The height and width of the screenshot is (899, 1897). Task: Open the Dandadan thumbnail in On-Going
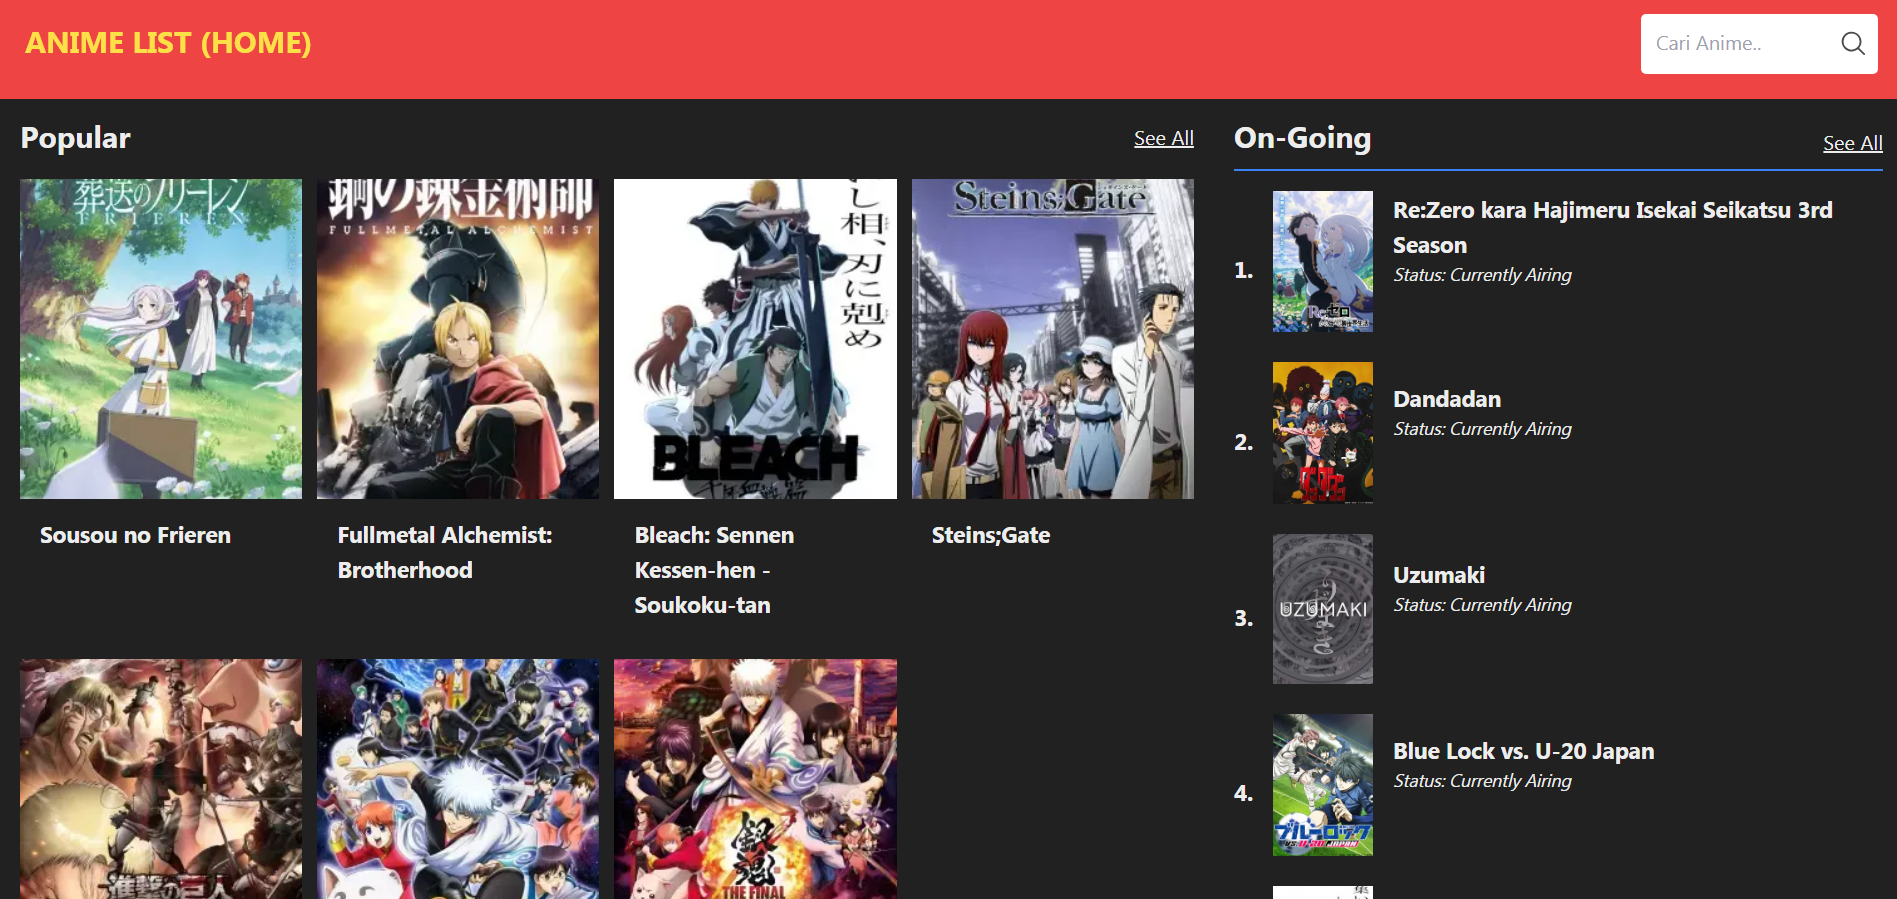pos(1322,432)
